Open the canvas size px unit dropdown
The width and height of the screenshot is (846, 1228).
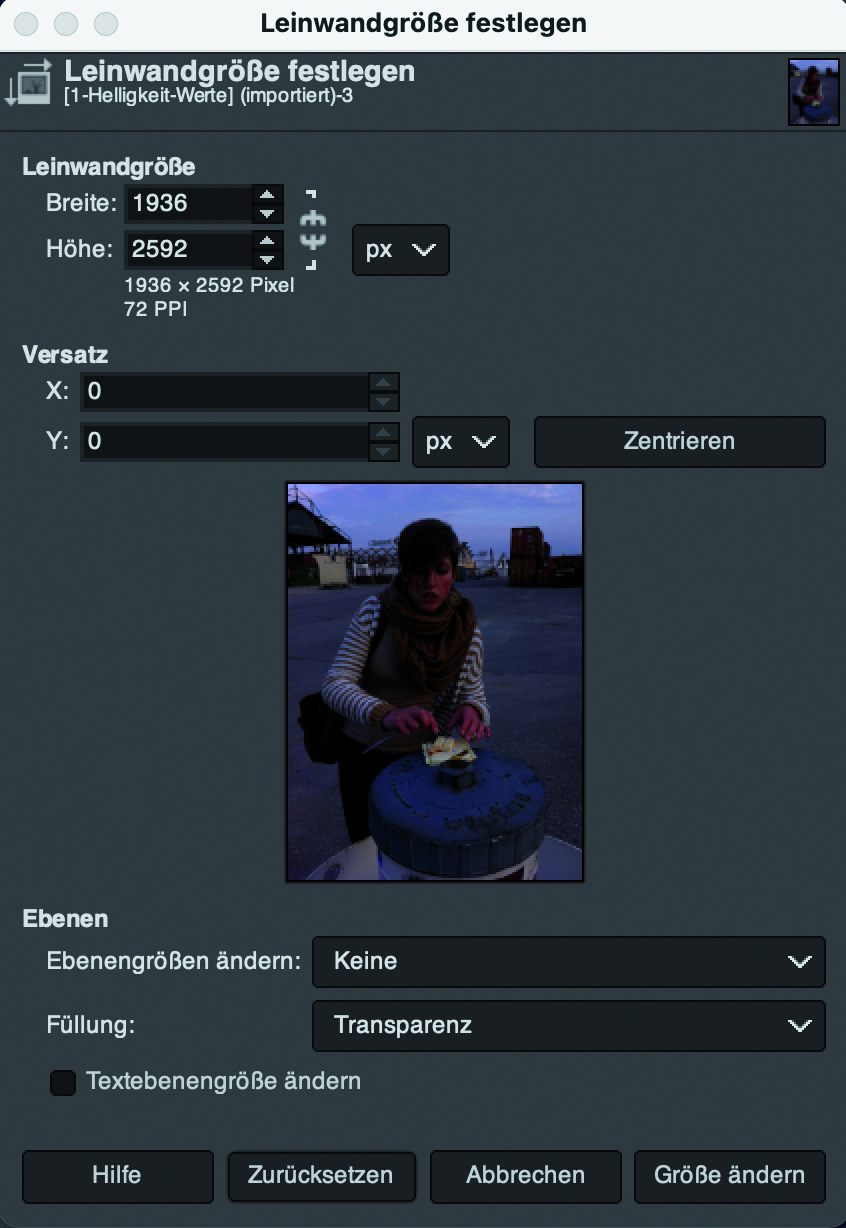point(401,250)
